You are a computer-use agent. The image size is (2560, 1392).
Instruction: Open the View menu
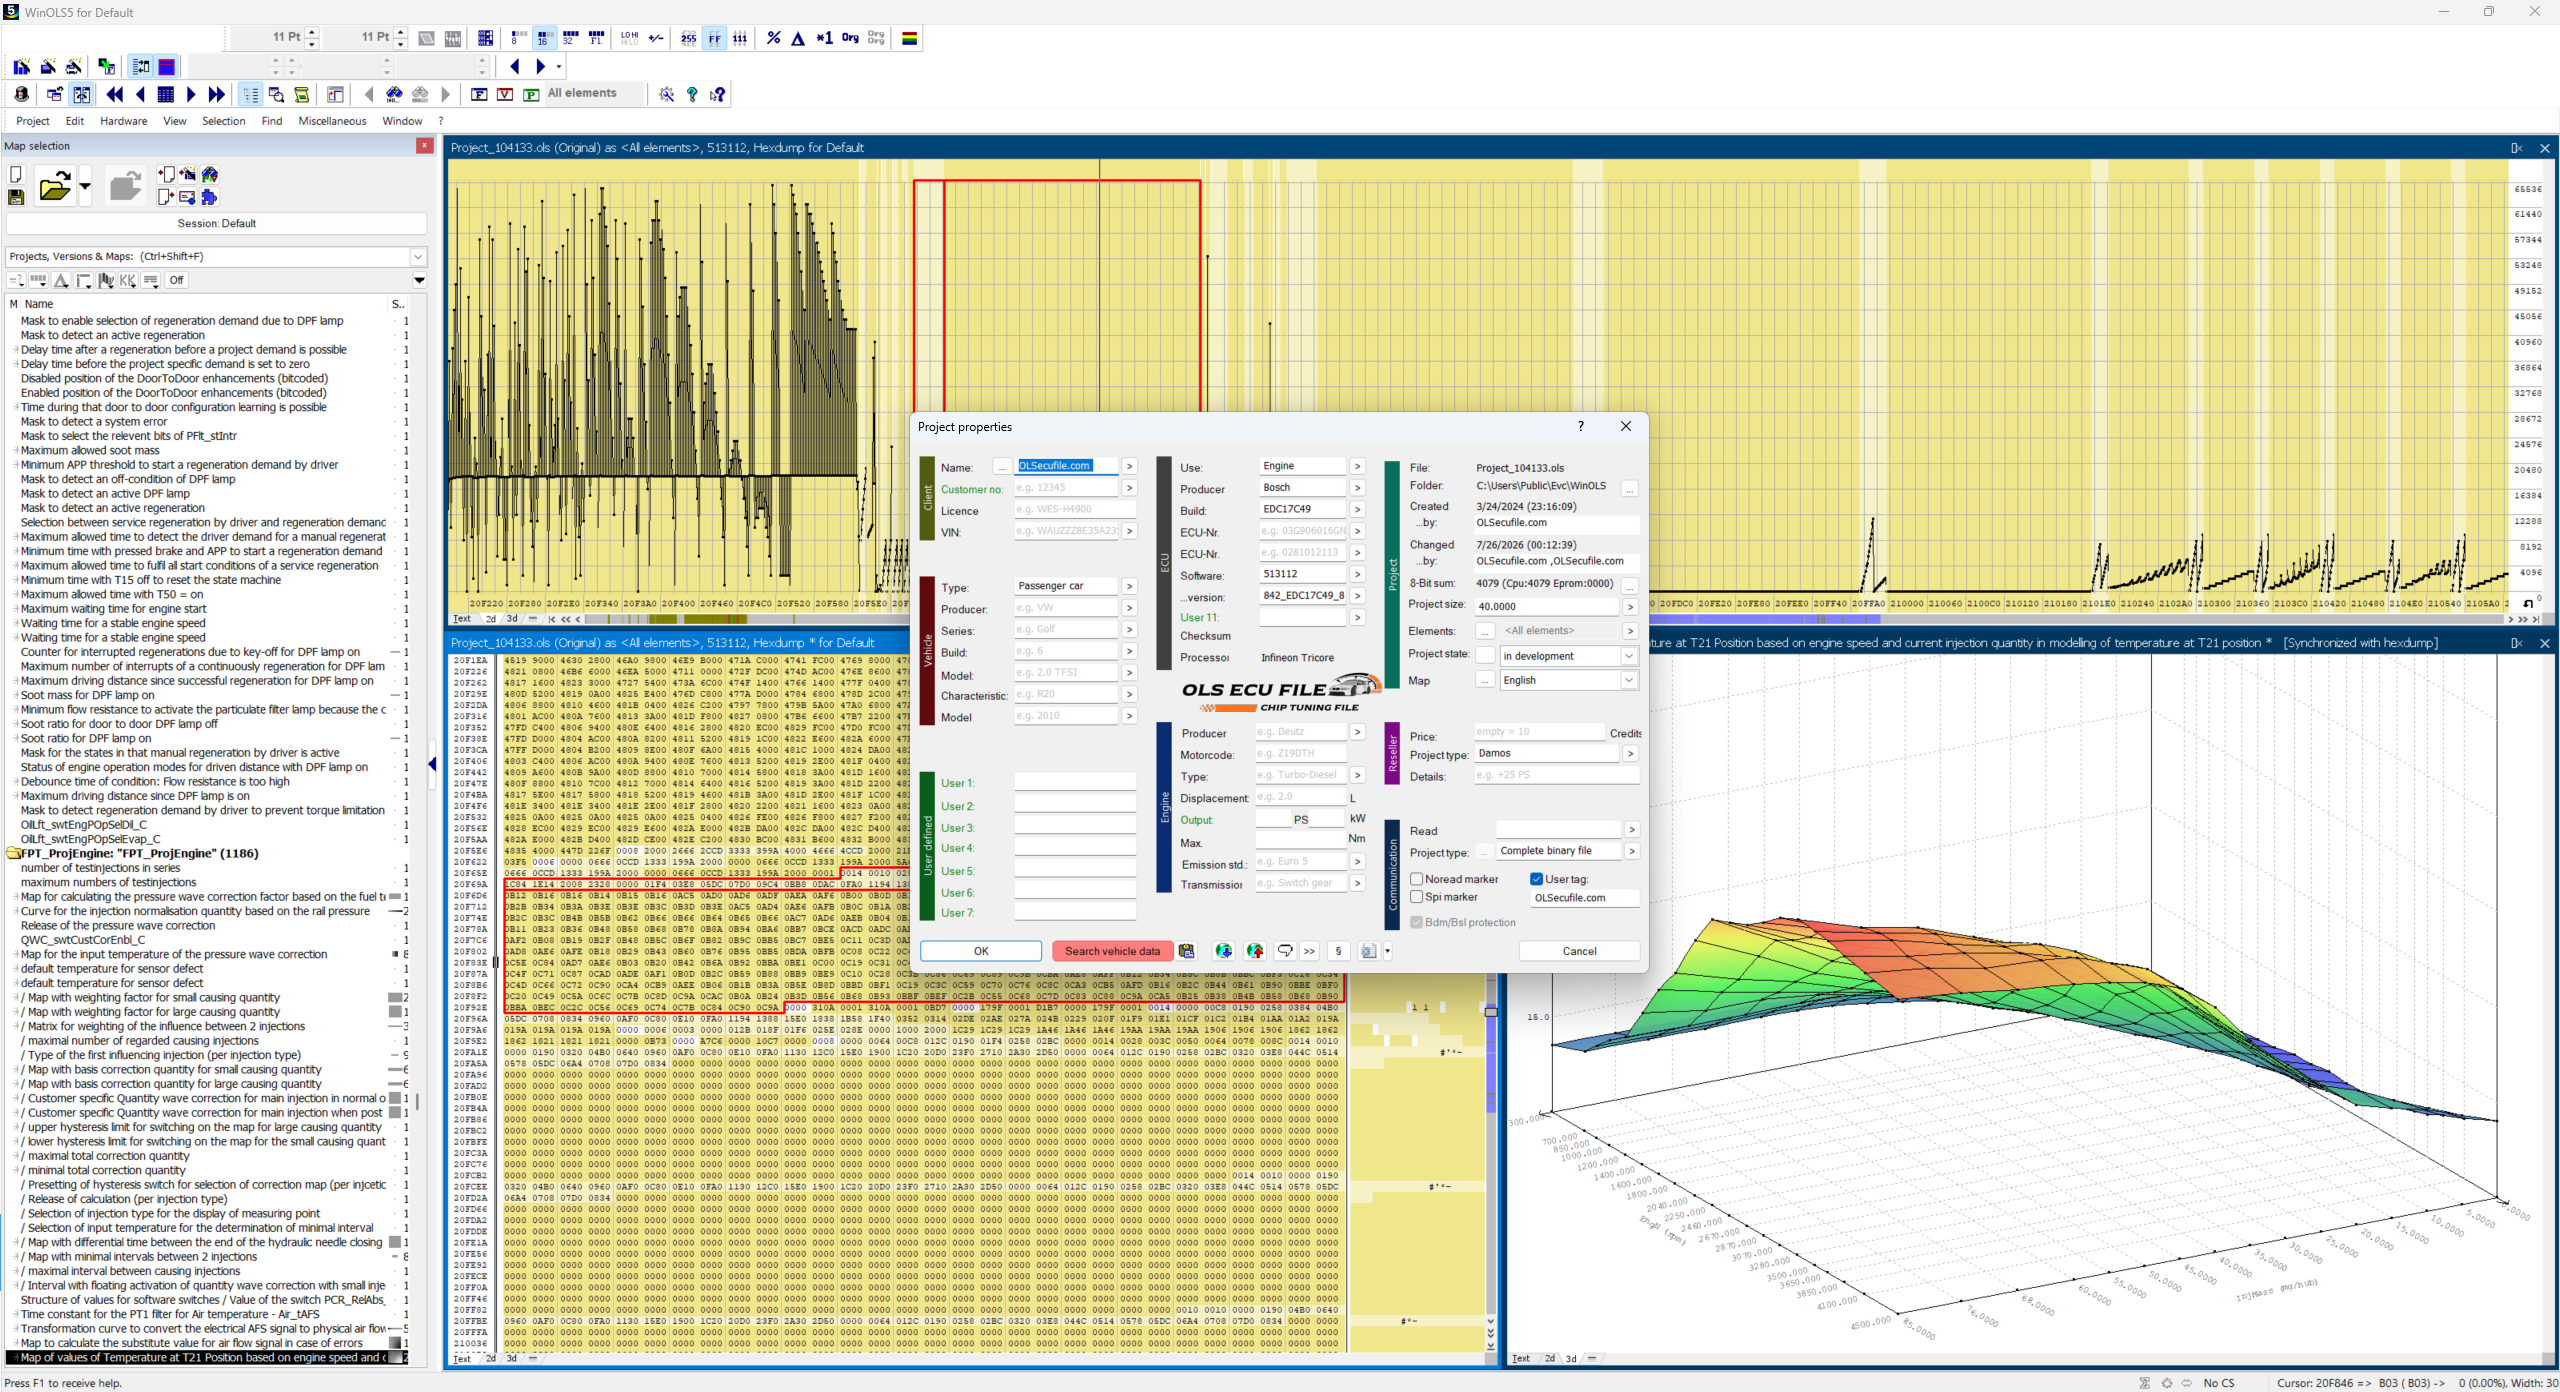pos(175,121)
